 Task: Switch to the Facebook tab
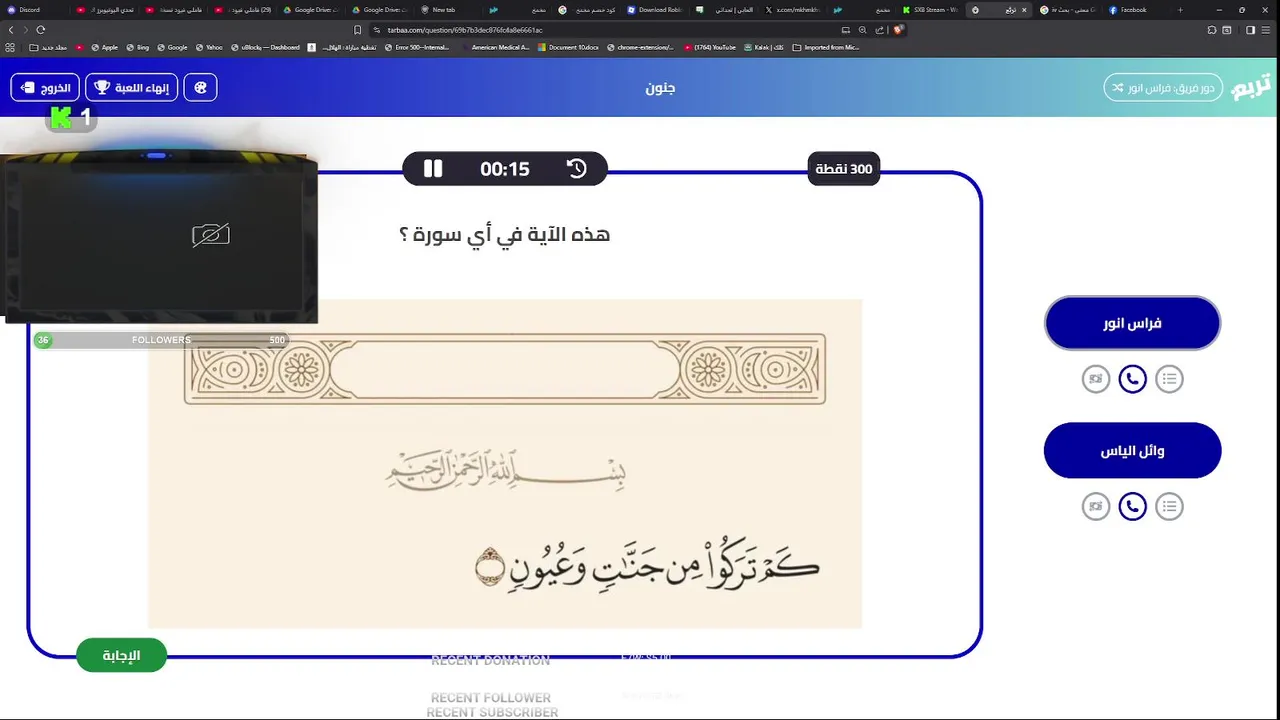[x=1133, y=10]
